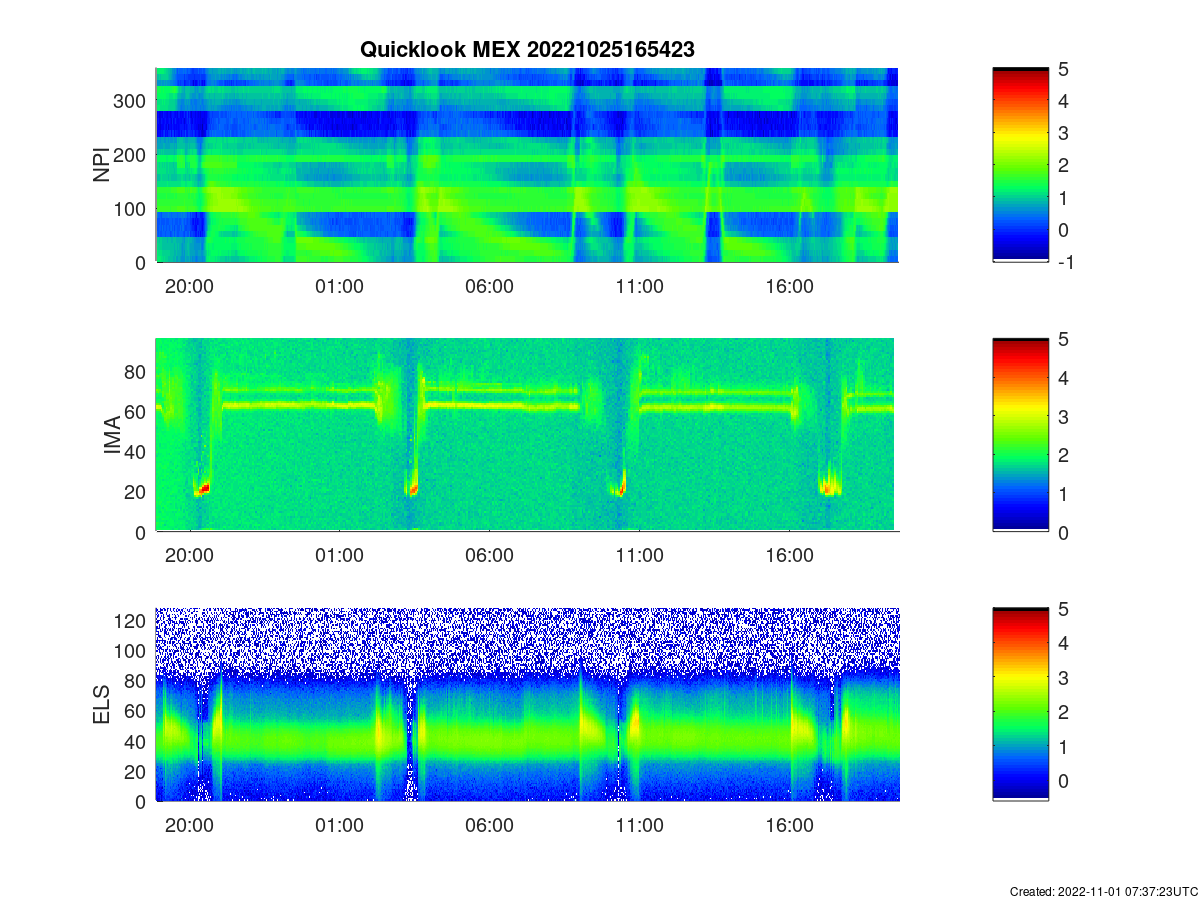
Task: Click the "11:00" time label under the NPI plot
Action: pos(639,287)
